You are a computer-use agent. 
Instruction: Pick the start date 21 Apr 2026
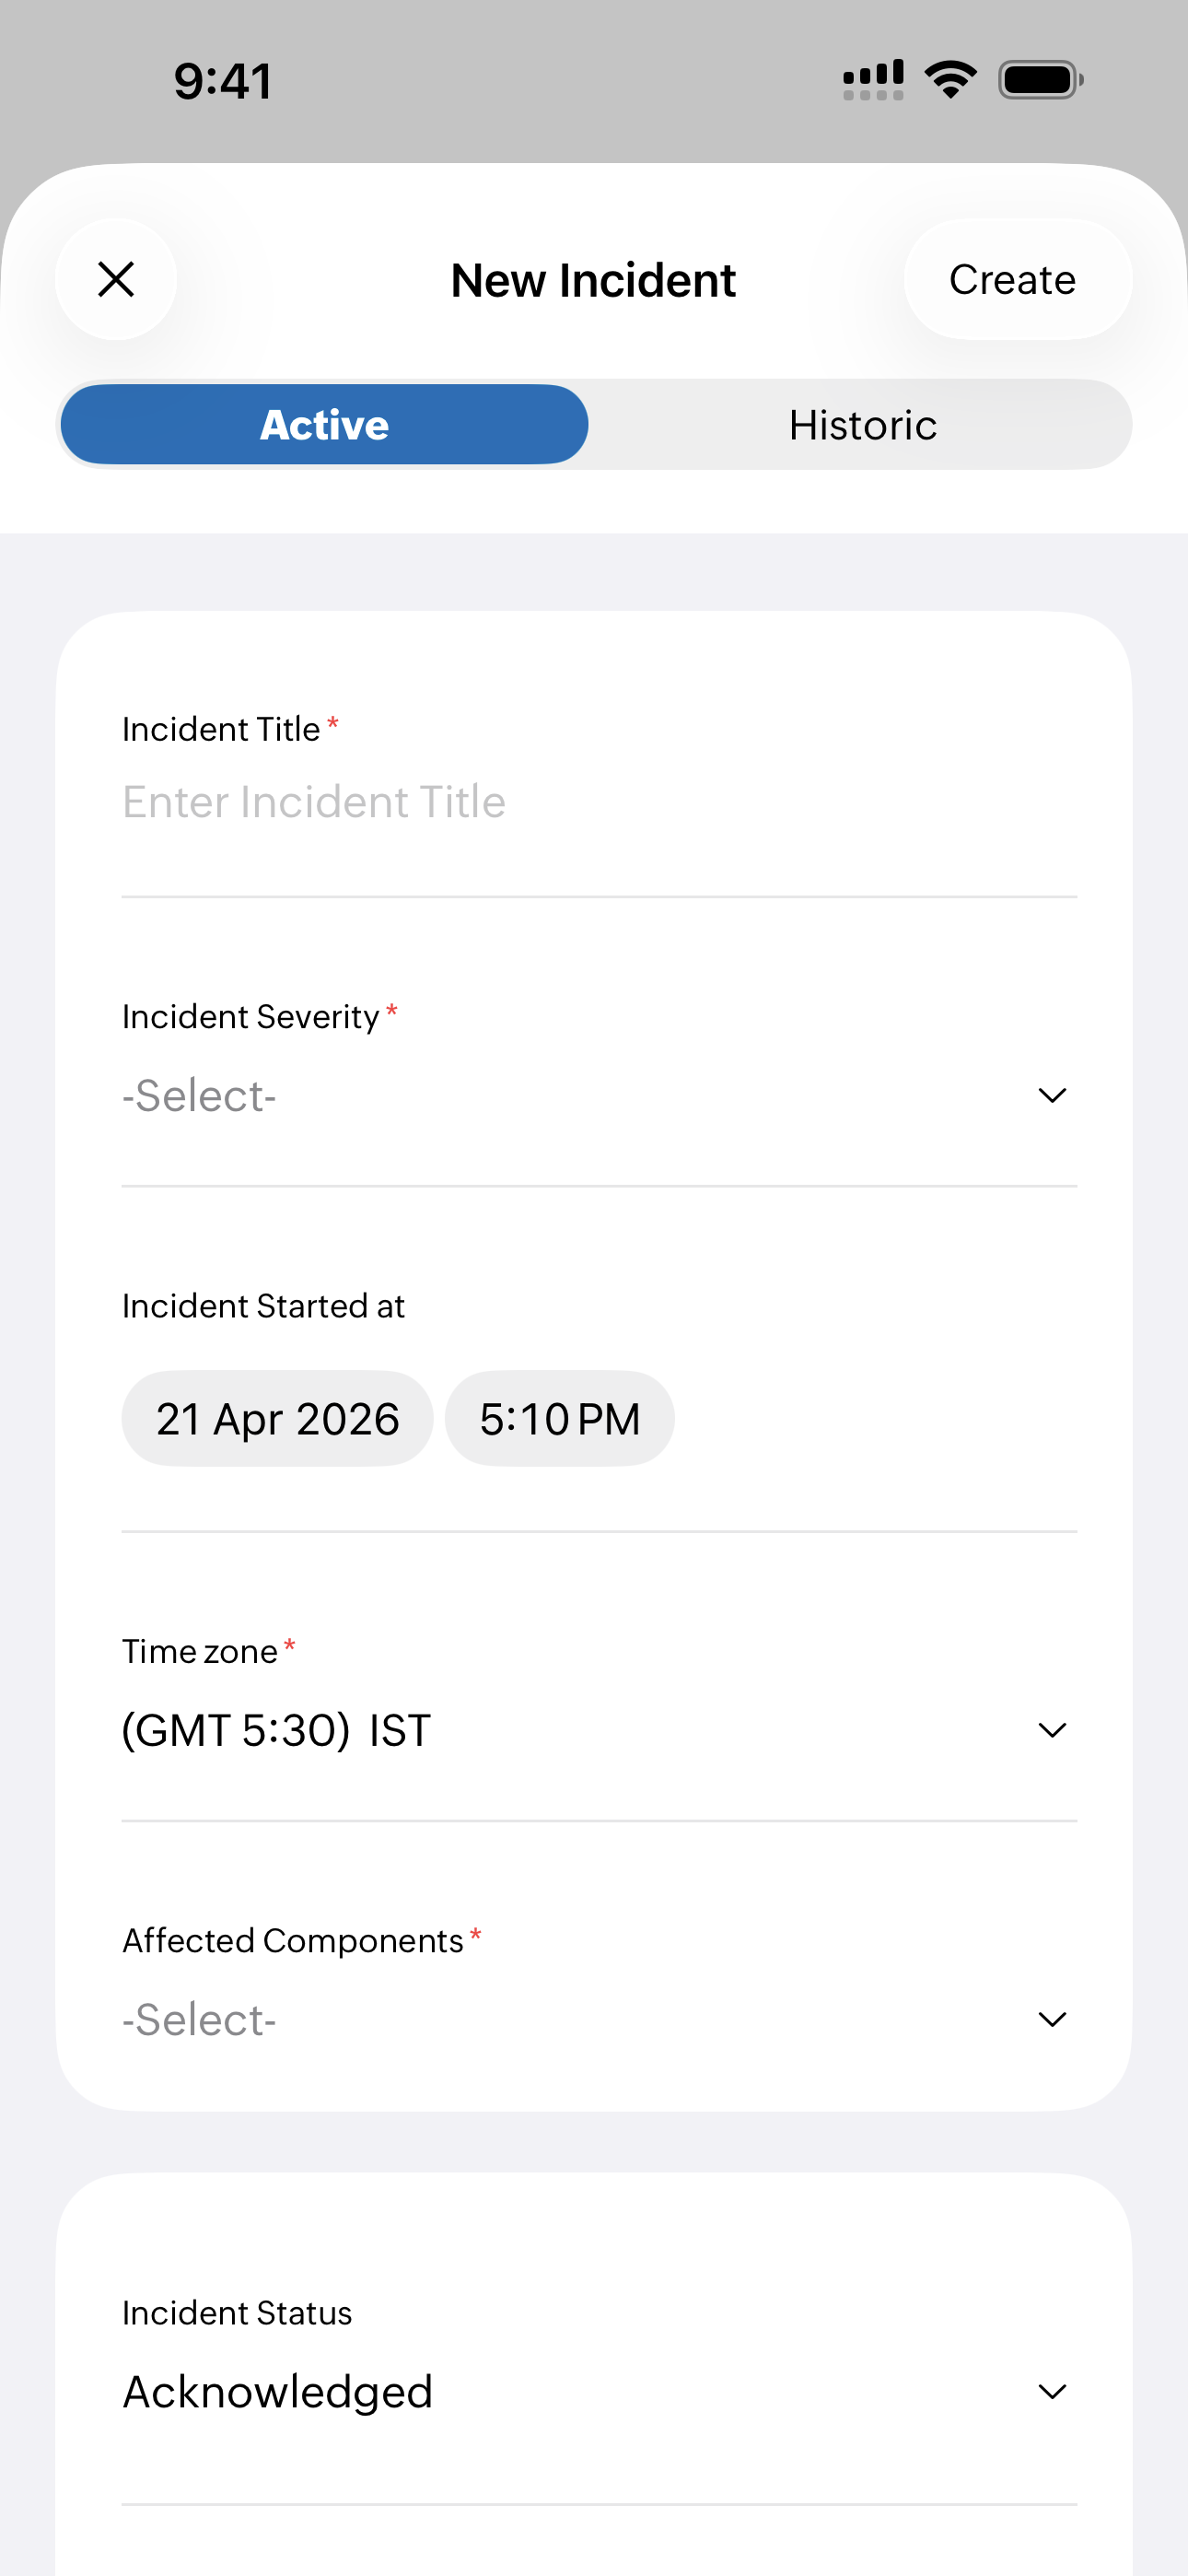click(x=277, y=1419)
